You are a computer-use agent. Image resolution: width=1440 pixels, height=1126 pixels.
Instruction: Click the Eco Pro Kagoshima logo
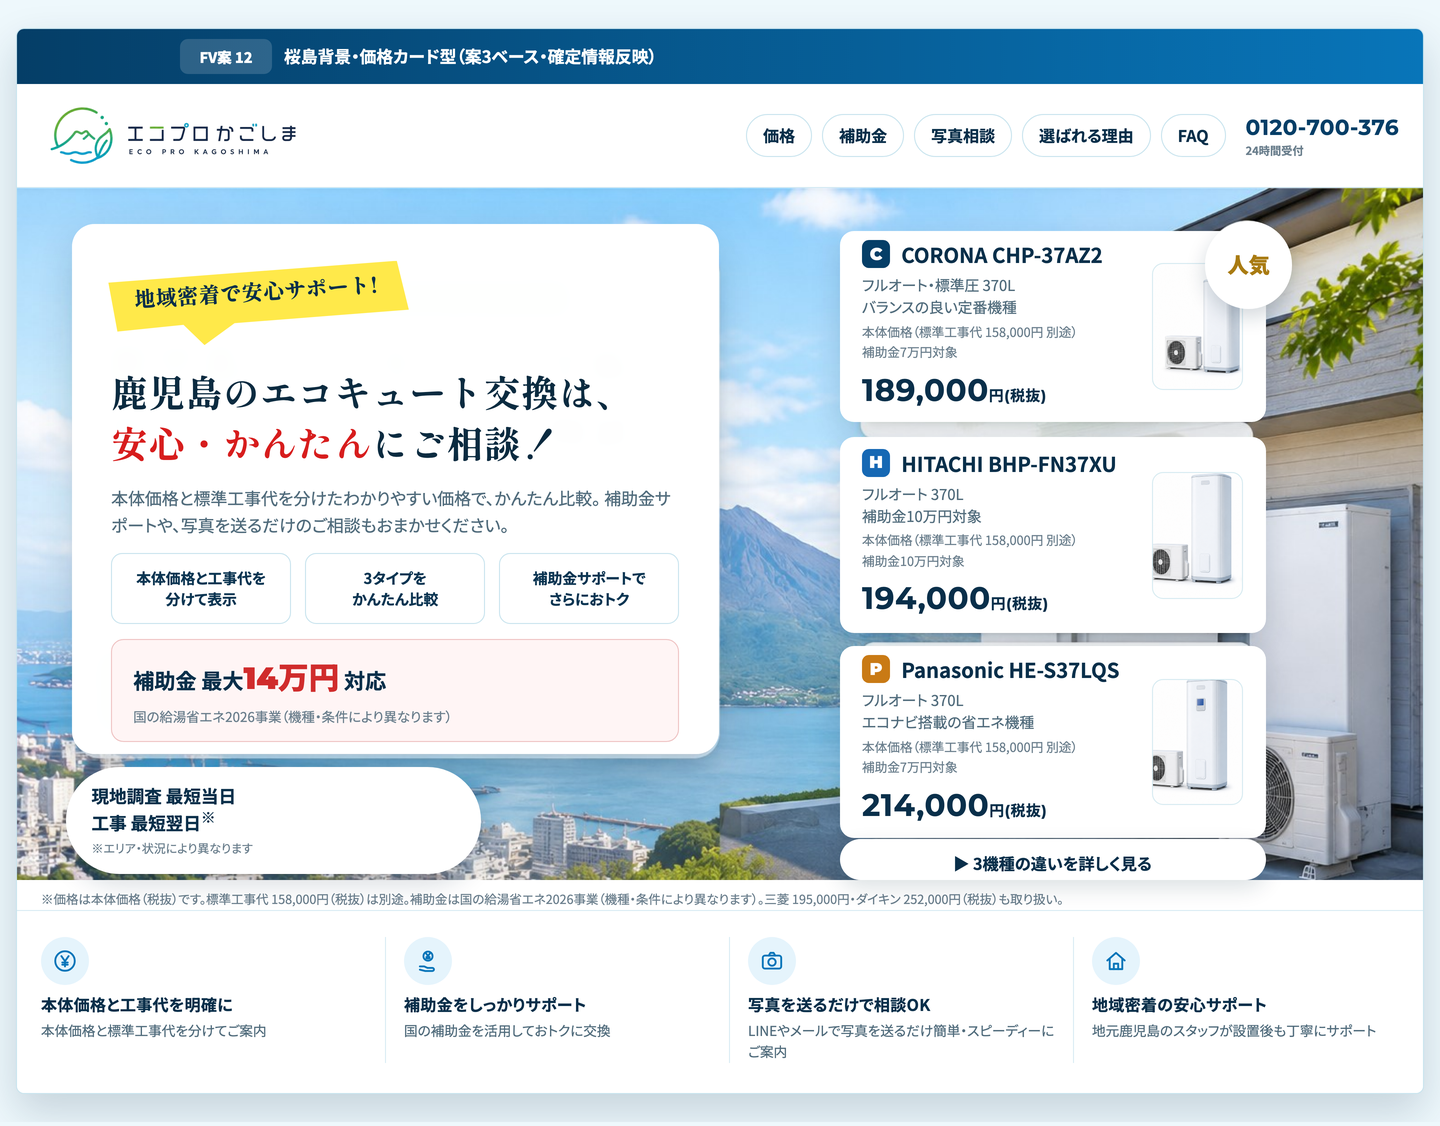tap(174, 136)
